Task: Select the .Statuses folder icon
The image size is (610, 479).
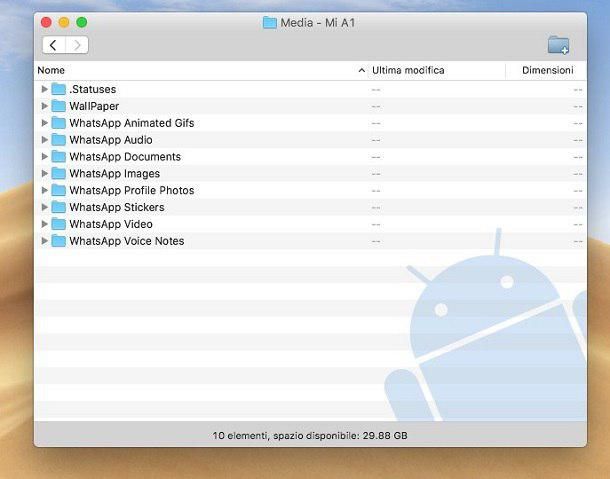Action: point(58,89)
